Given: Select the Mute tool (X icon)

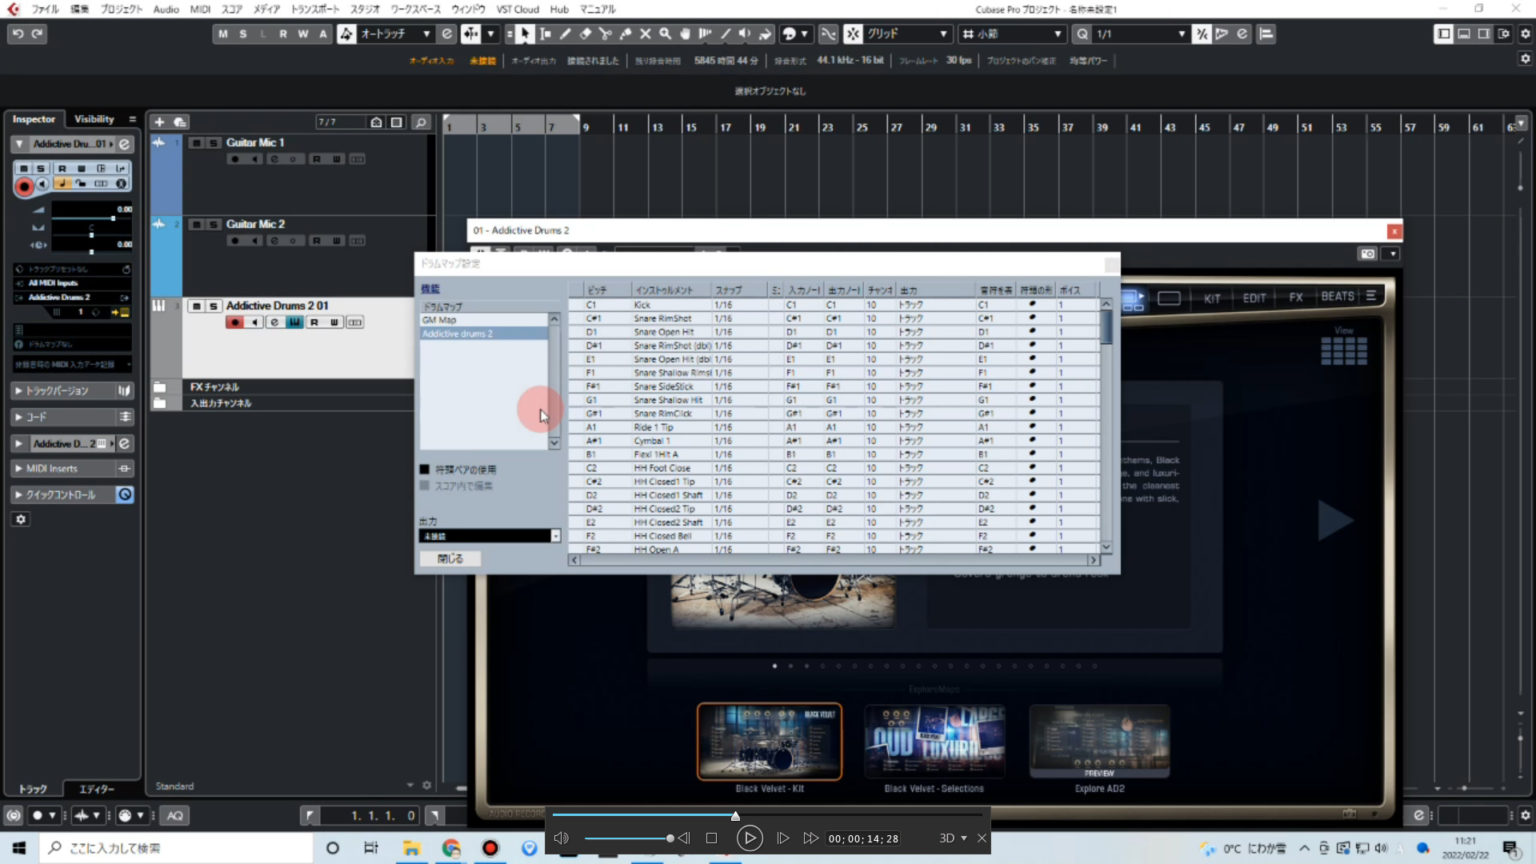Looking at the screenshot, I should pyautogui.click(x=645, y=33).
